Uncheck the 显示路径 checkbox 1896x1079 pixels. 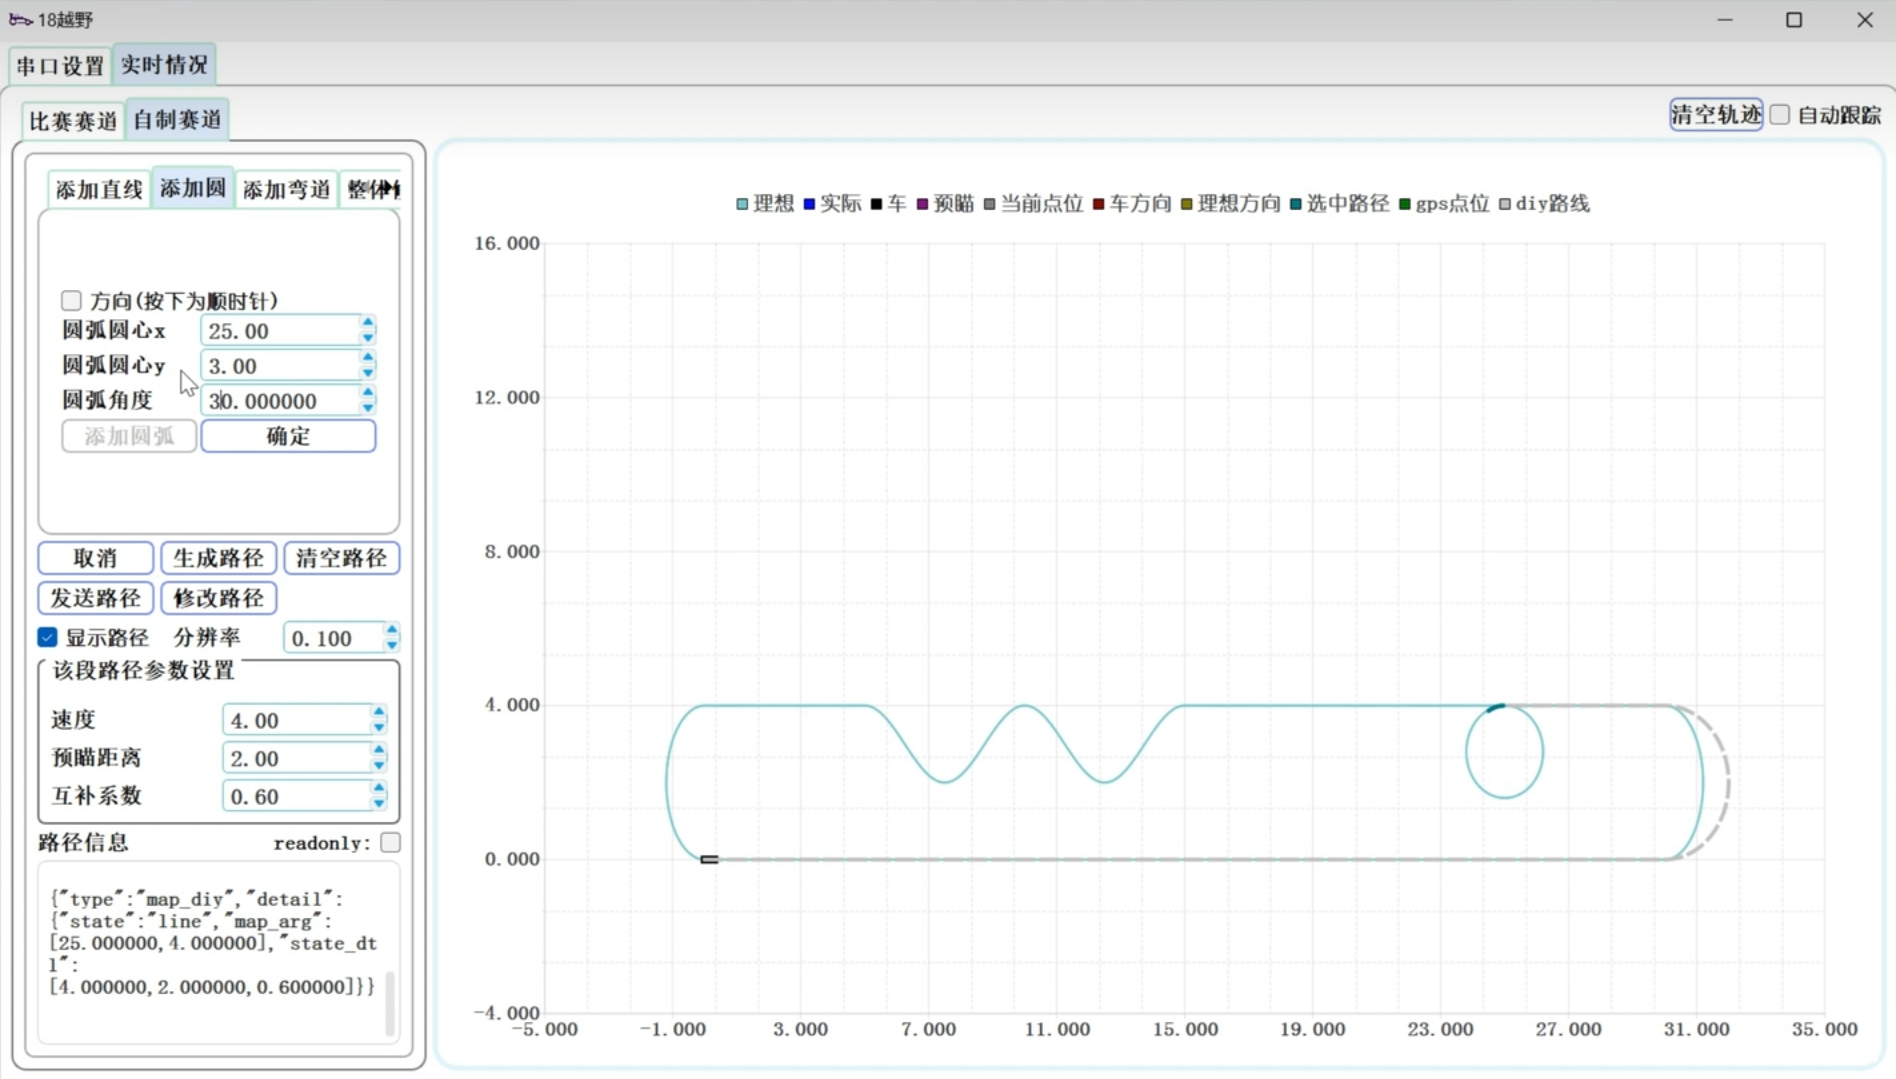coord(47,637)
